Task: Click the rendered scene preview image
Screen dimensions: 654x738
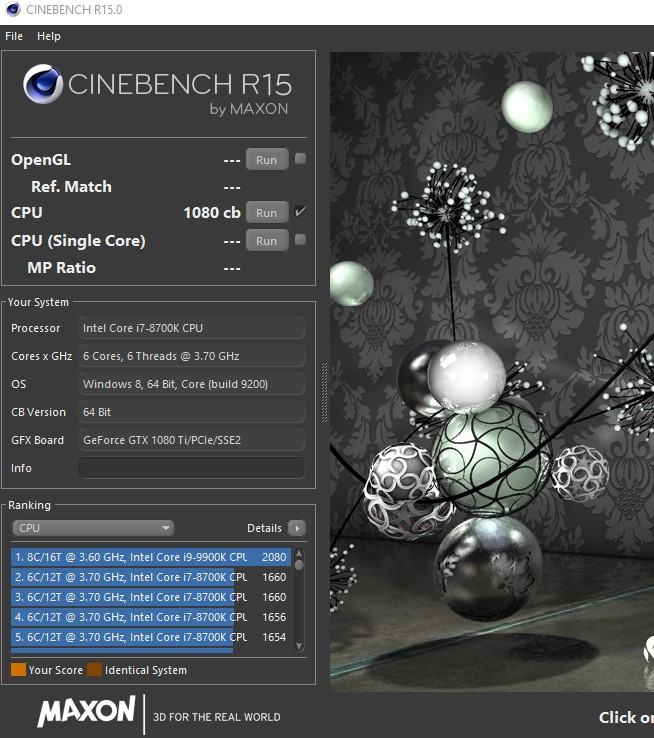Action: pyautogui.click(x=492, y=371)
